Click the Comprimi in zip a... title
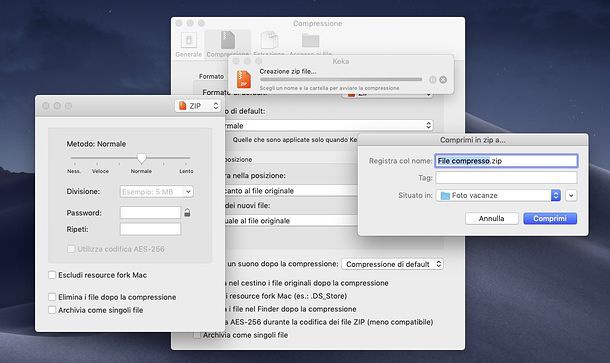This screenshot has width=610, height=363. [473, 140]
